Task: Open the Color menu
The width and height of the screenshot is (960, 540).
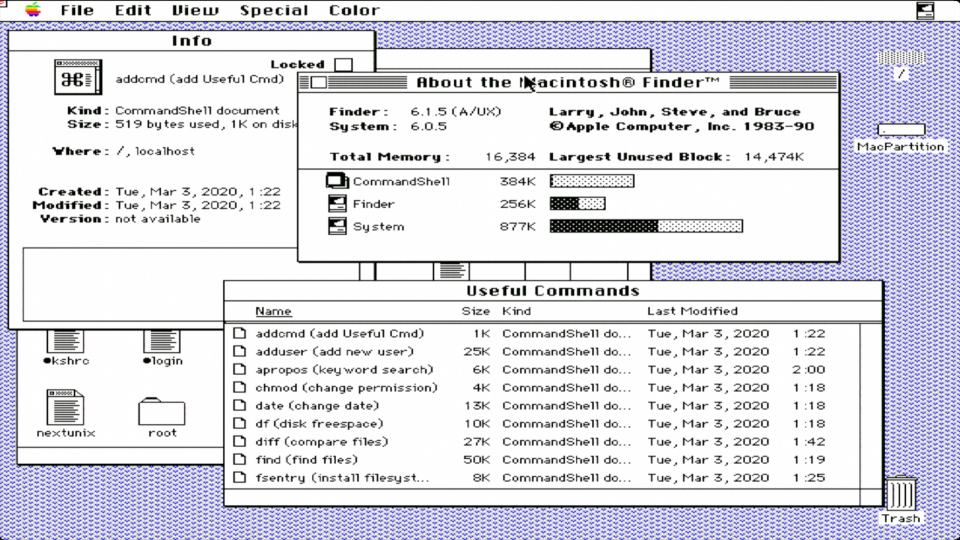Action: (354, 10)
